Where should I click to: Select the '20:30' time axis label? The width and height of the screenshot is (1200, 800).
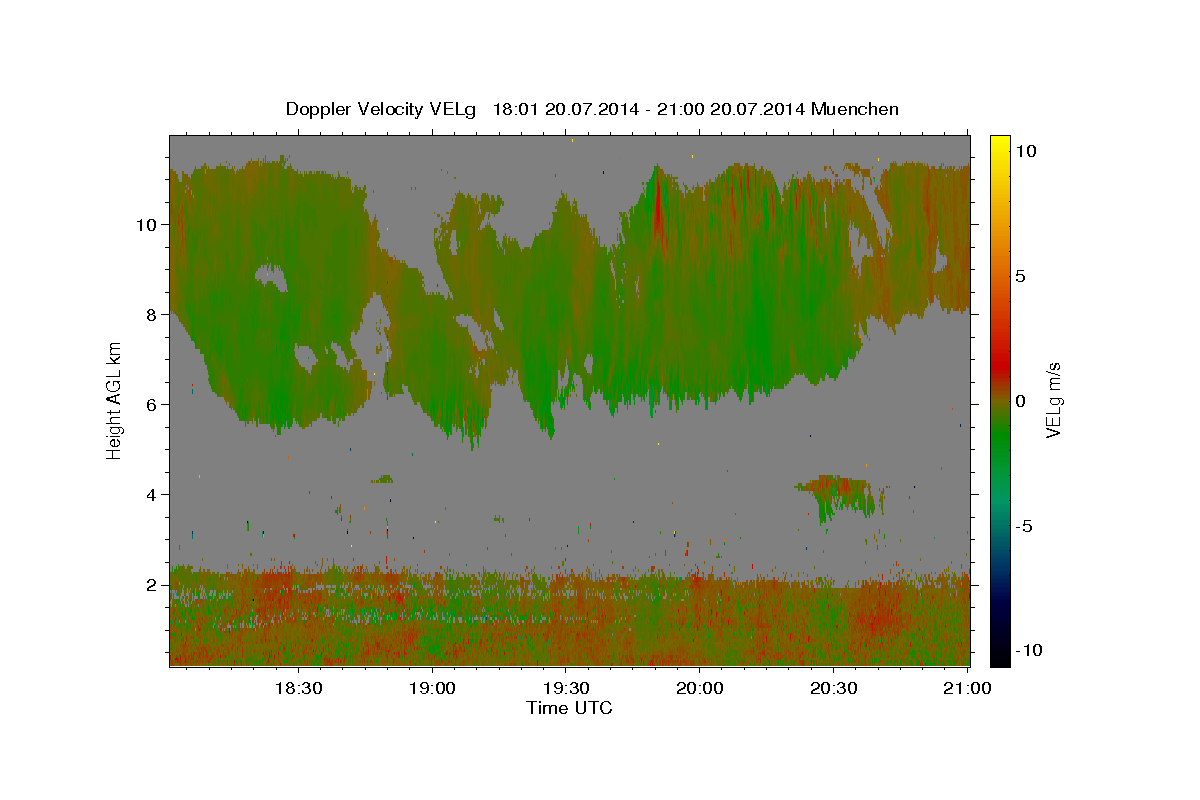point(834,688)
